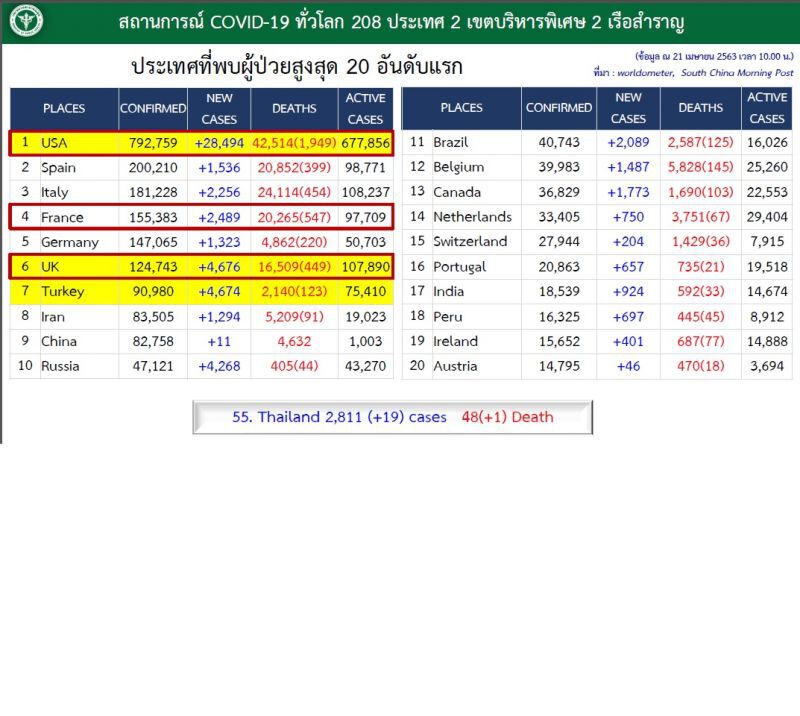Screen dimensions: 800x716
Task: Select the "USA" country name
Action: pyautogui.click(x=54, y=143)
